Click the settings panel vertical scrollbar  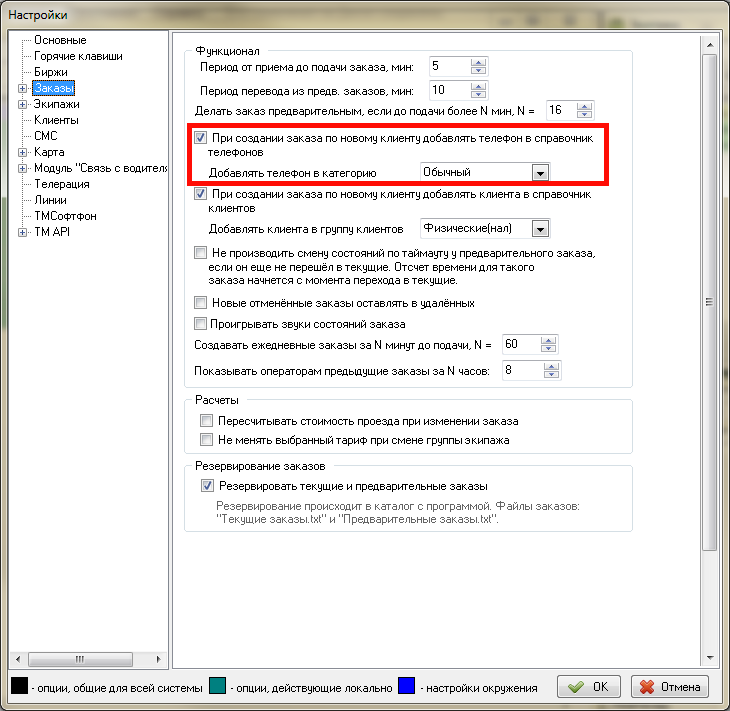tap(709, 300)
